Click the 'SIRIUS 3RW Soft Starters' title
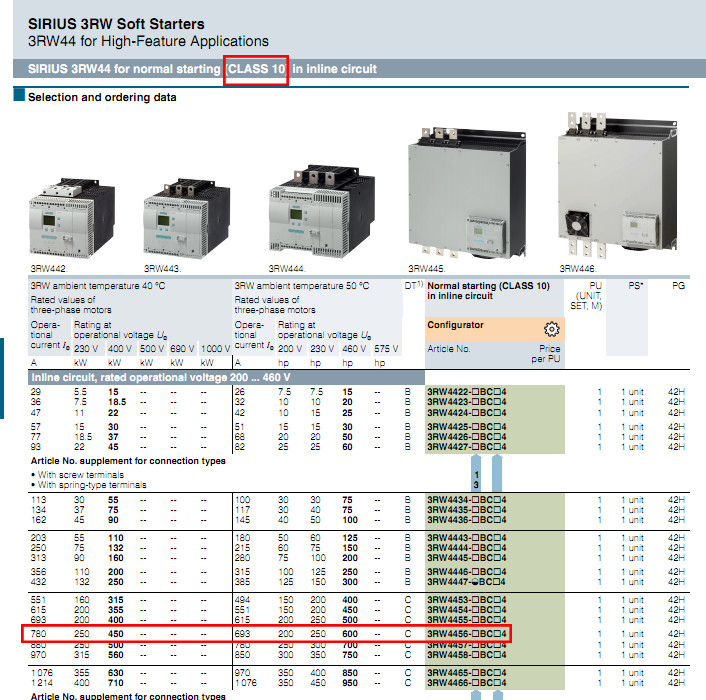Screen dimensions: 706x700 click(x=116, y=24)
